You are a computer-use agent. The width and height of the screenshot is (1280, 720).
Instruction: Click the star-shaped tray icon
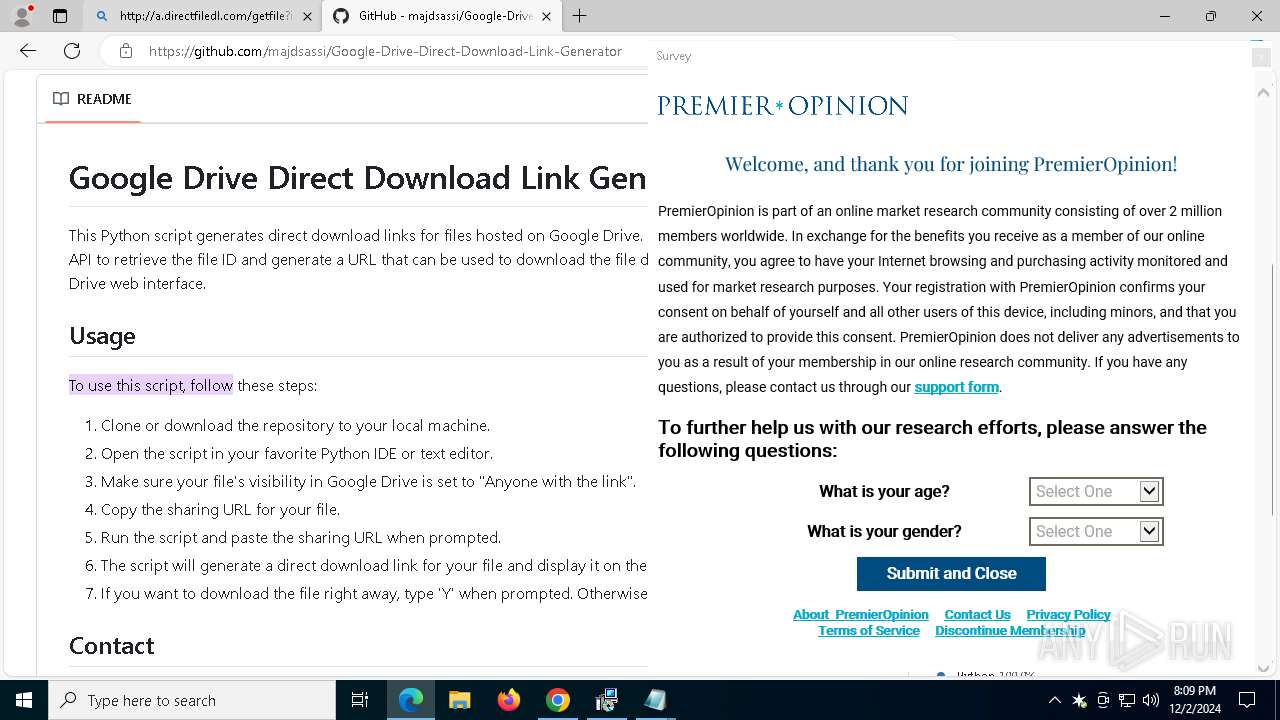click(x=1079, y=700)
